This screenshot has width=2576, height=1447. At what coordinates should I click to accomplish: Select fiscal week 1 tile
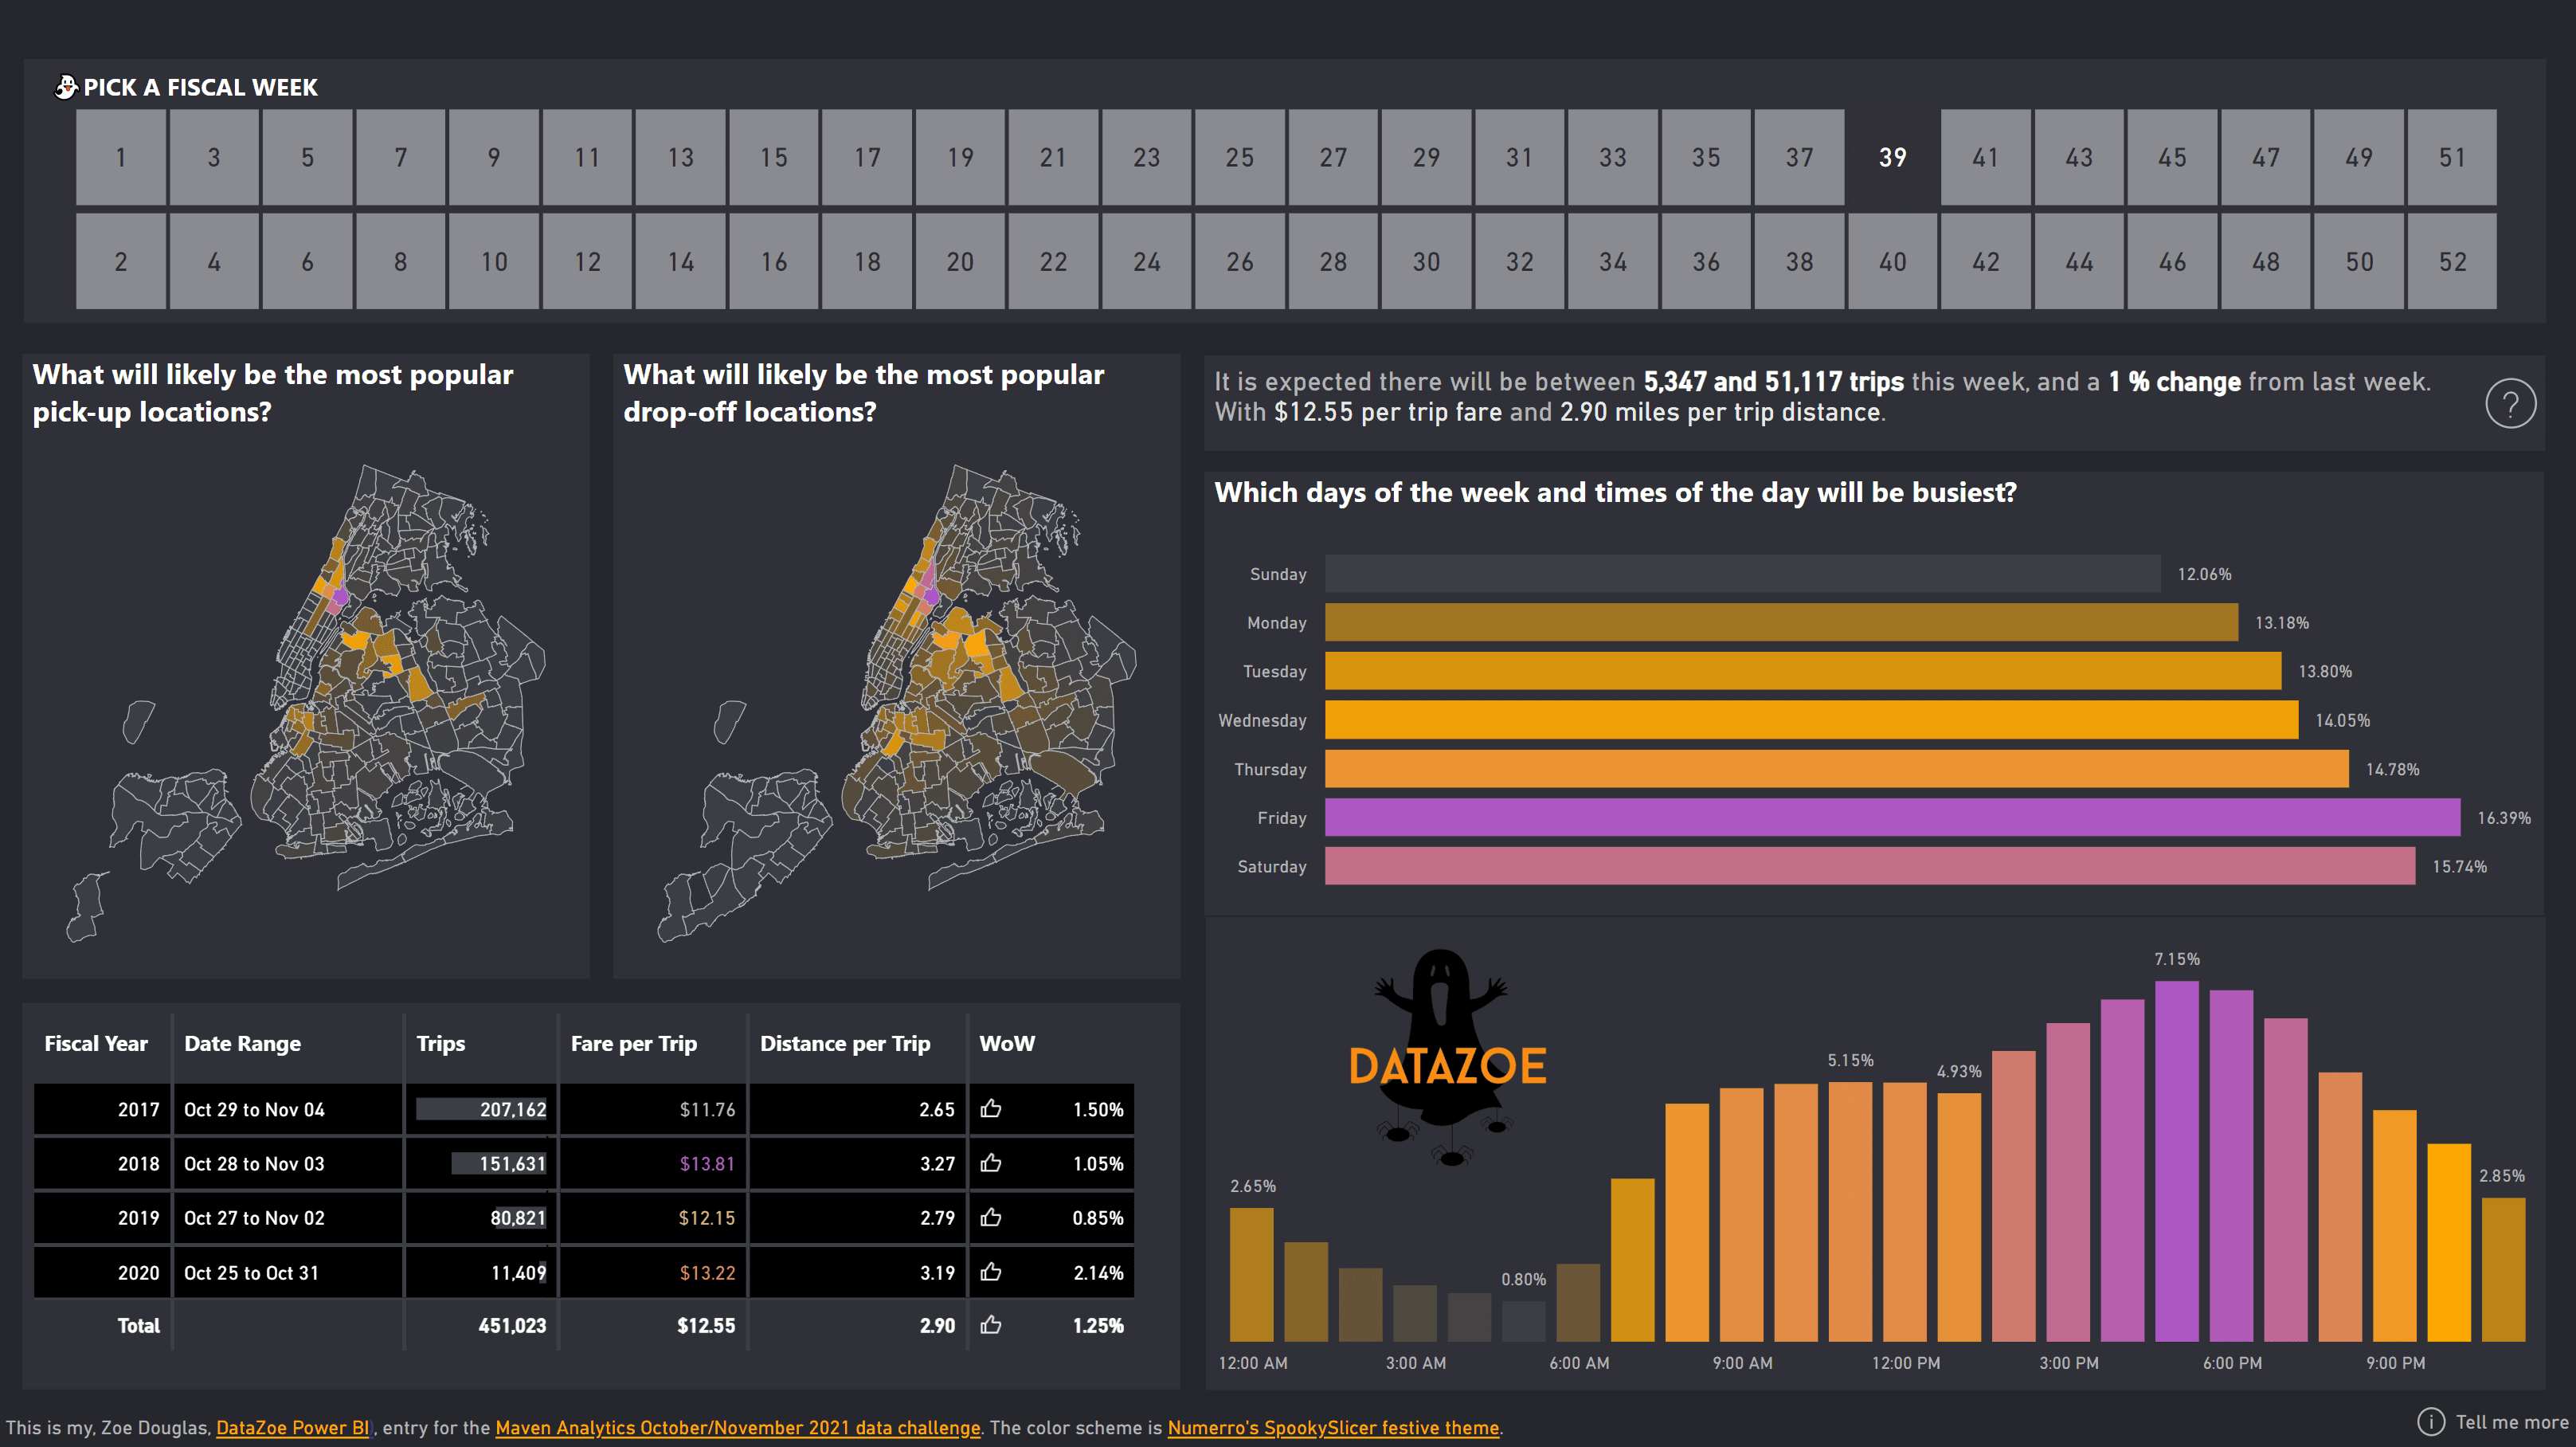[121, 157]
